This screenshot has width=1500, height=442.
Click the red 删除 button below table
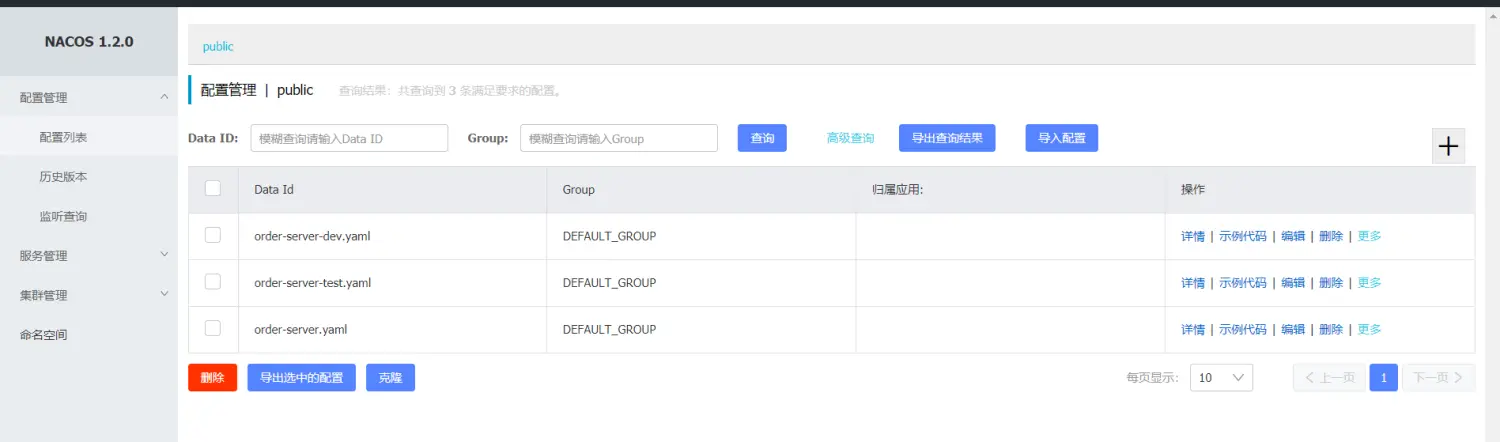click(x=212, y=378)
